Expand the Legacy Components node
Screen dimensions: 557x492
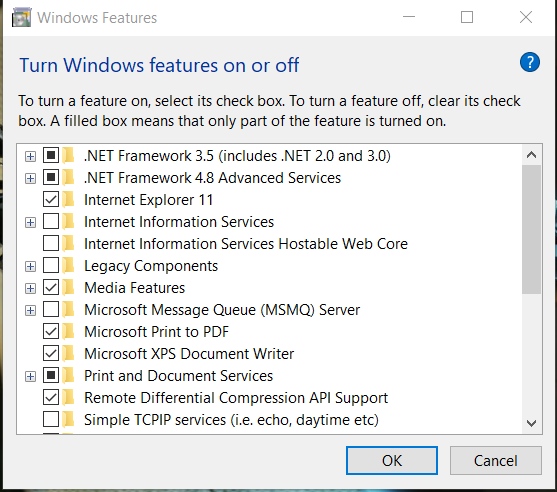pyautogui.click(x=31, y=266)
